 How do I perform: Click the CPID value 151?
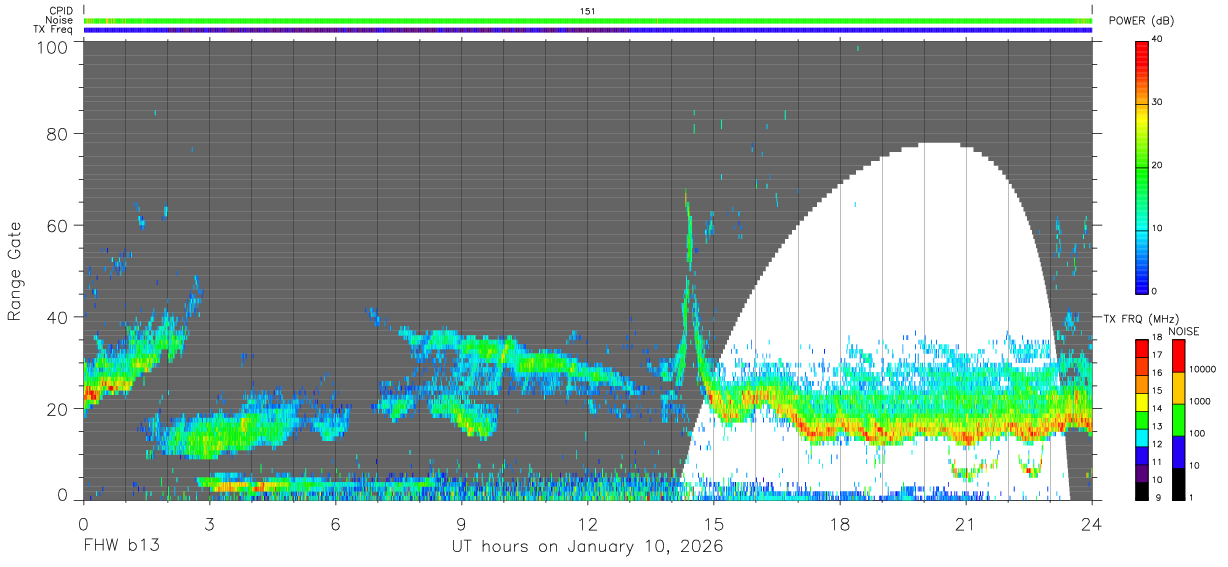pos(588,11)
